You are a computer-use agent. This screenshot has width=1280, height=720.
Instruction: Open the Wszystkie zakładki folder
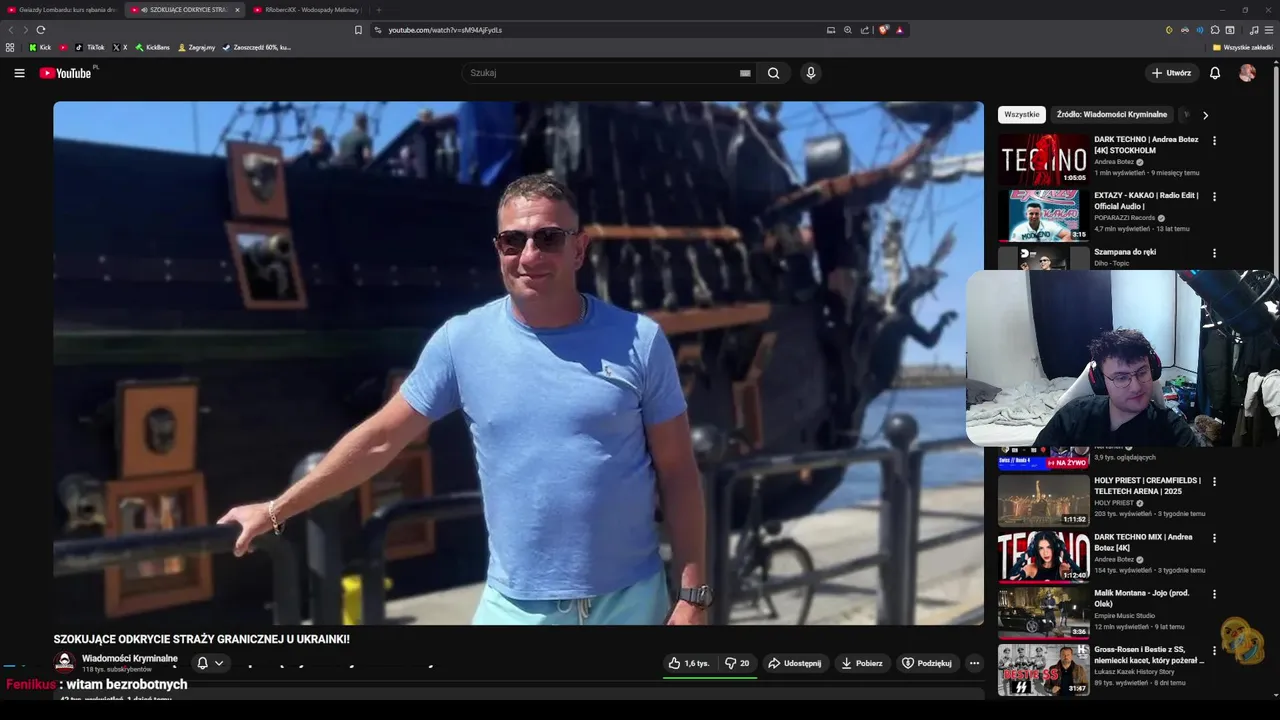pyautogui.click(x=1242, y=47)
